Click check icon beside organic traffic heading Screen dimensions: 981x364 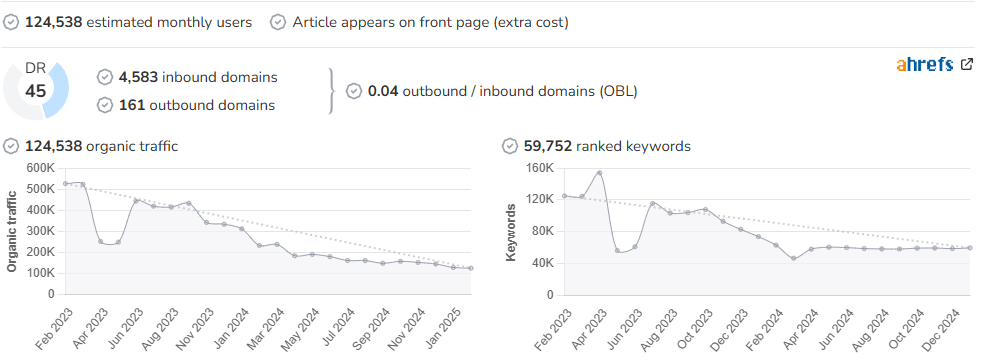[11, 146]
